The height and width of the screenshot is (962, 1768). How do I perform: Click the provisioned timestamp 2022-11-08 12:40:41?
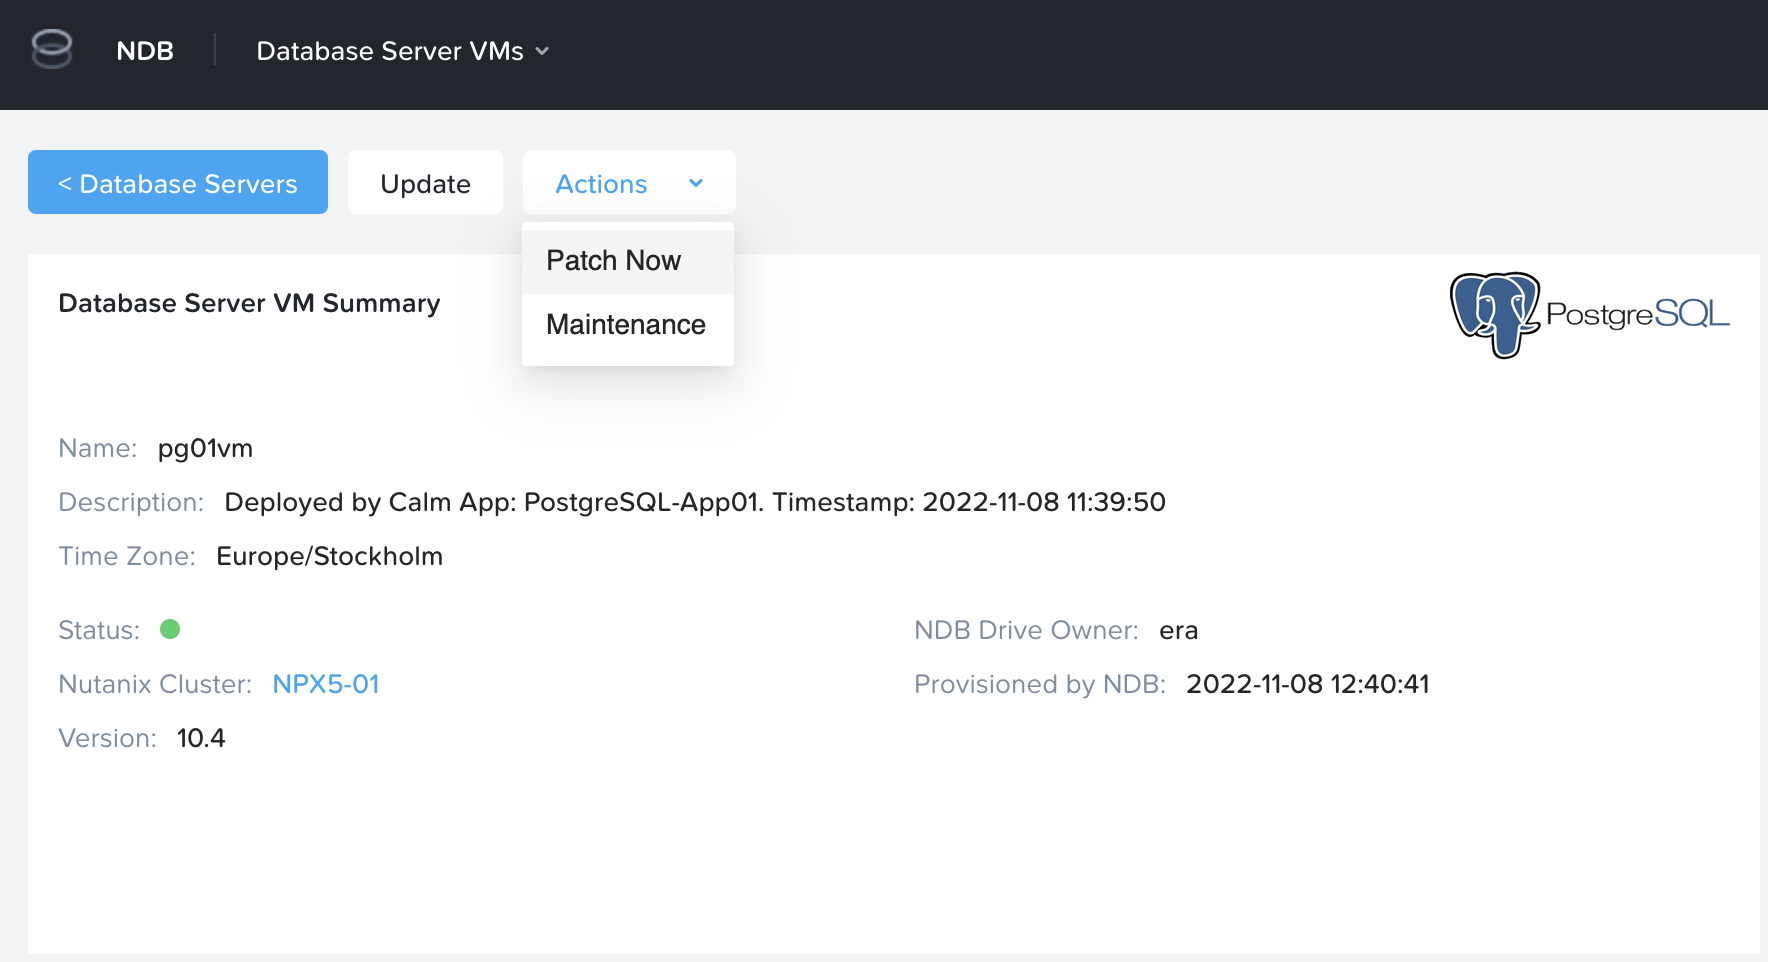tap(1308, 684)
